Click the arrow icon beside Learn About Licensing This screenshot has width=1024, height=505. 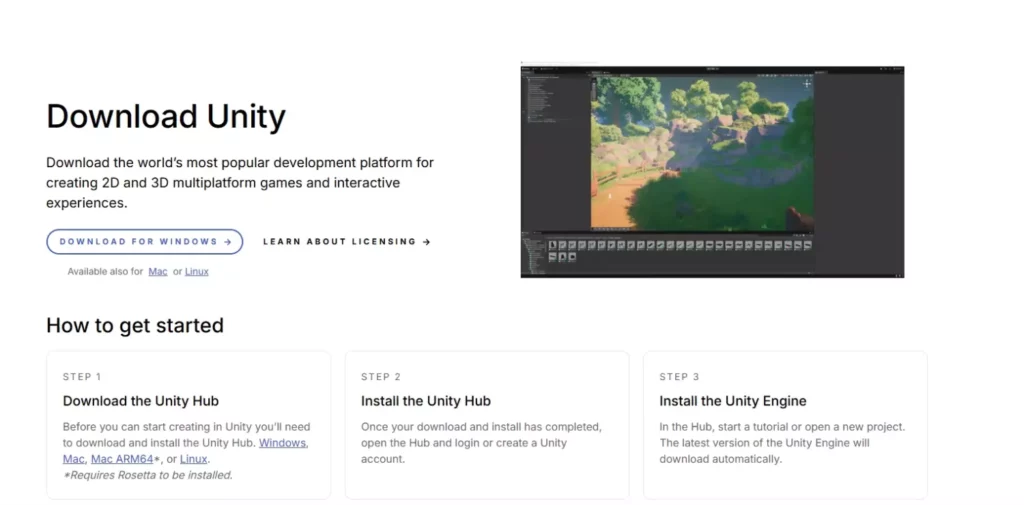426,242
